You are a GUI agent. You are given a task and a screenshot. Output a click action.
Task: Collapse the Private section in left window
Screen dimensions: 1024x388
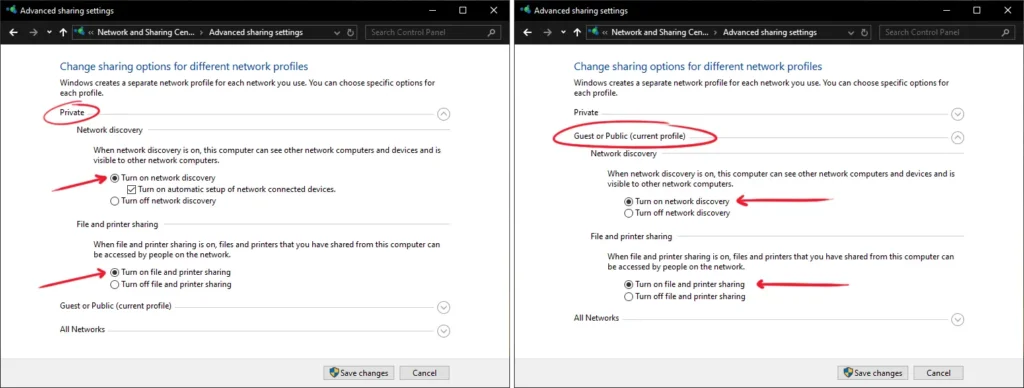pyautogui.click(x=443, y=114)
